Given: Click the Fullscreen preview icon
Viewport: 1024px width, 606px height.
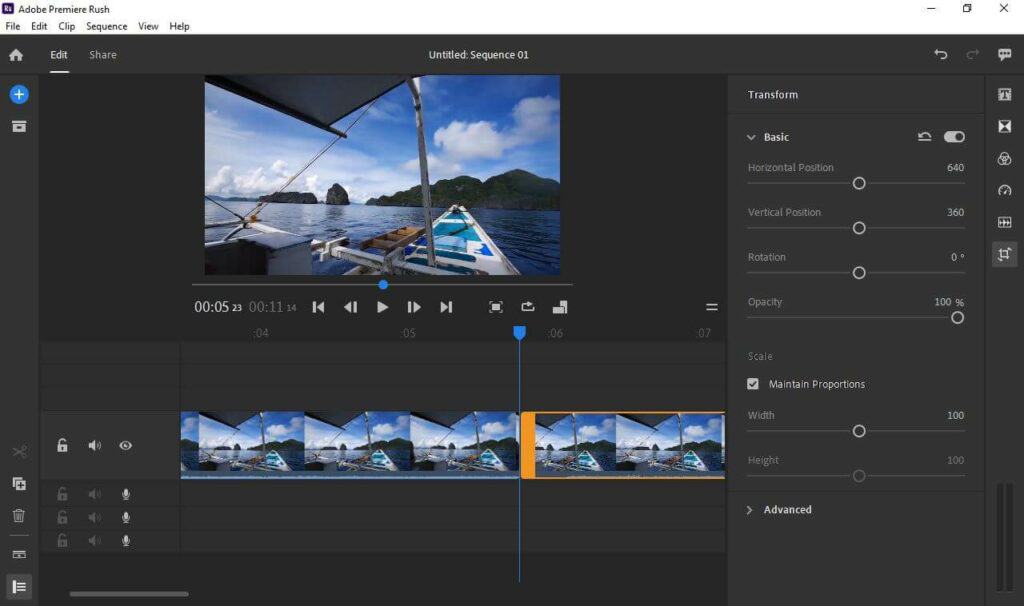Looking at the screenshot, I should coord(496,307).
